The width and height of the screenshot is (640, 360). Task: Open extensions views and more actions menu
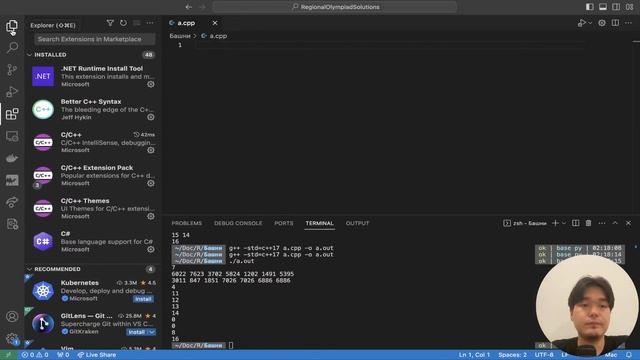pyautogui.click(x=150, y=23)
